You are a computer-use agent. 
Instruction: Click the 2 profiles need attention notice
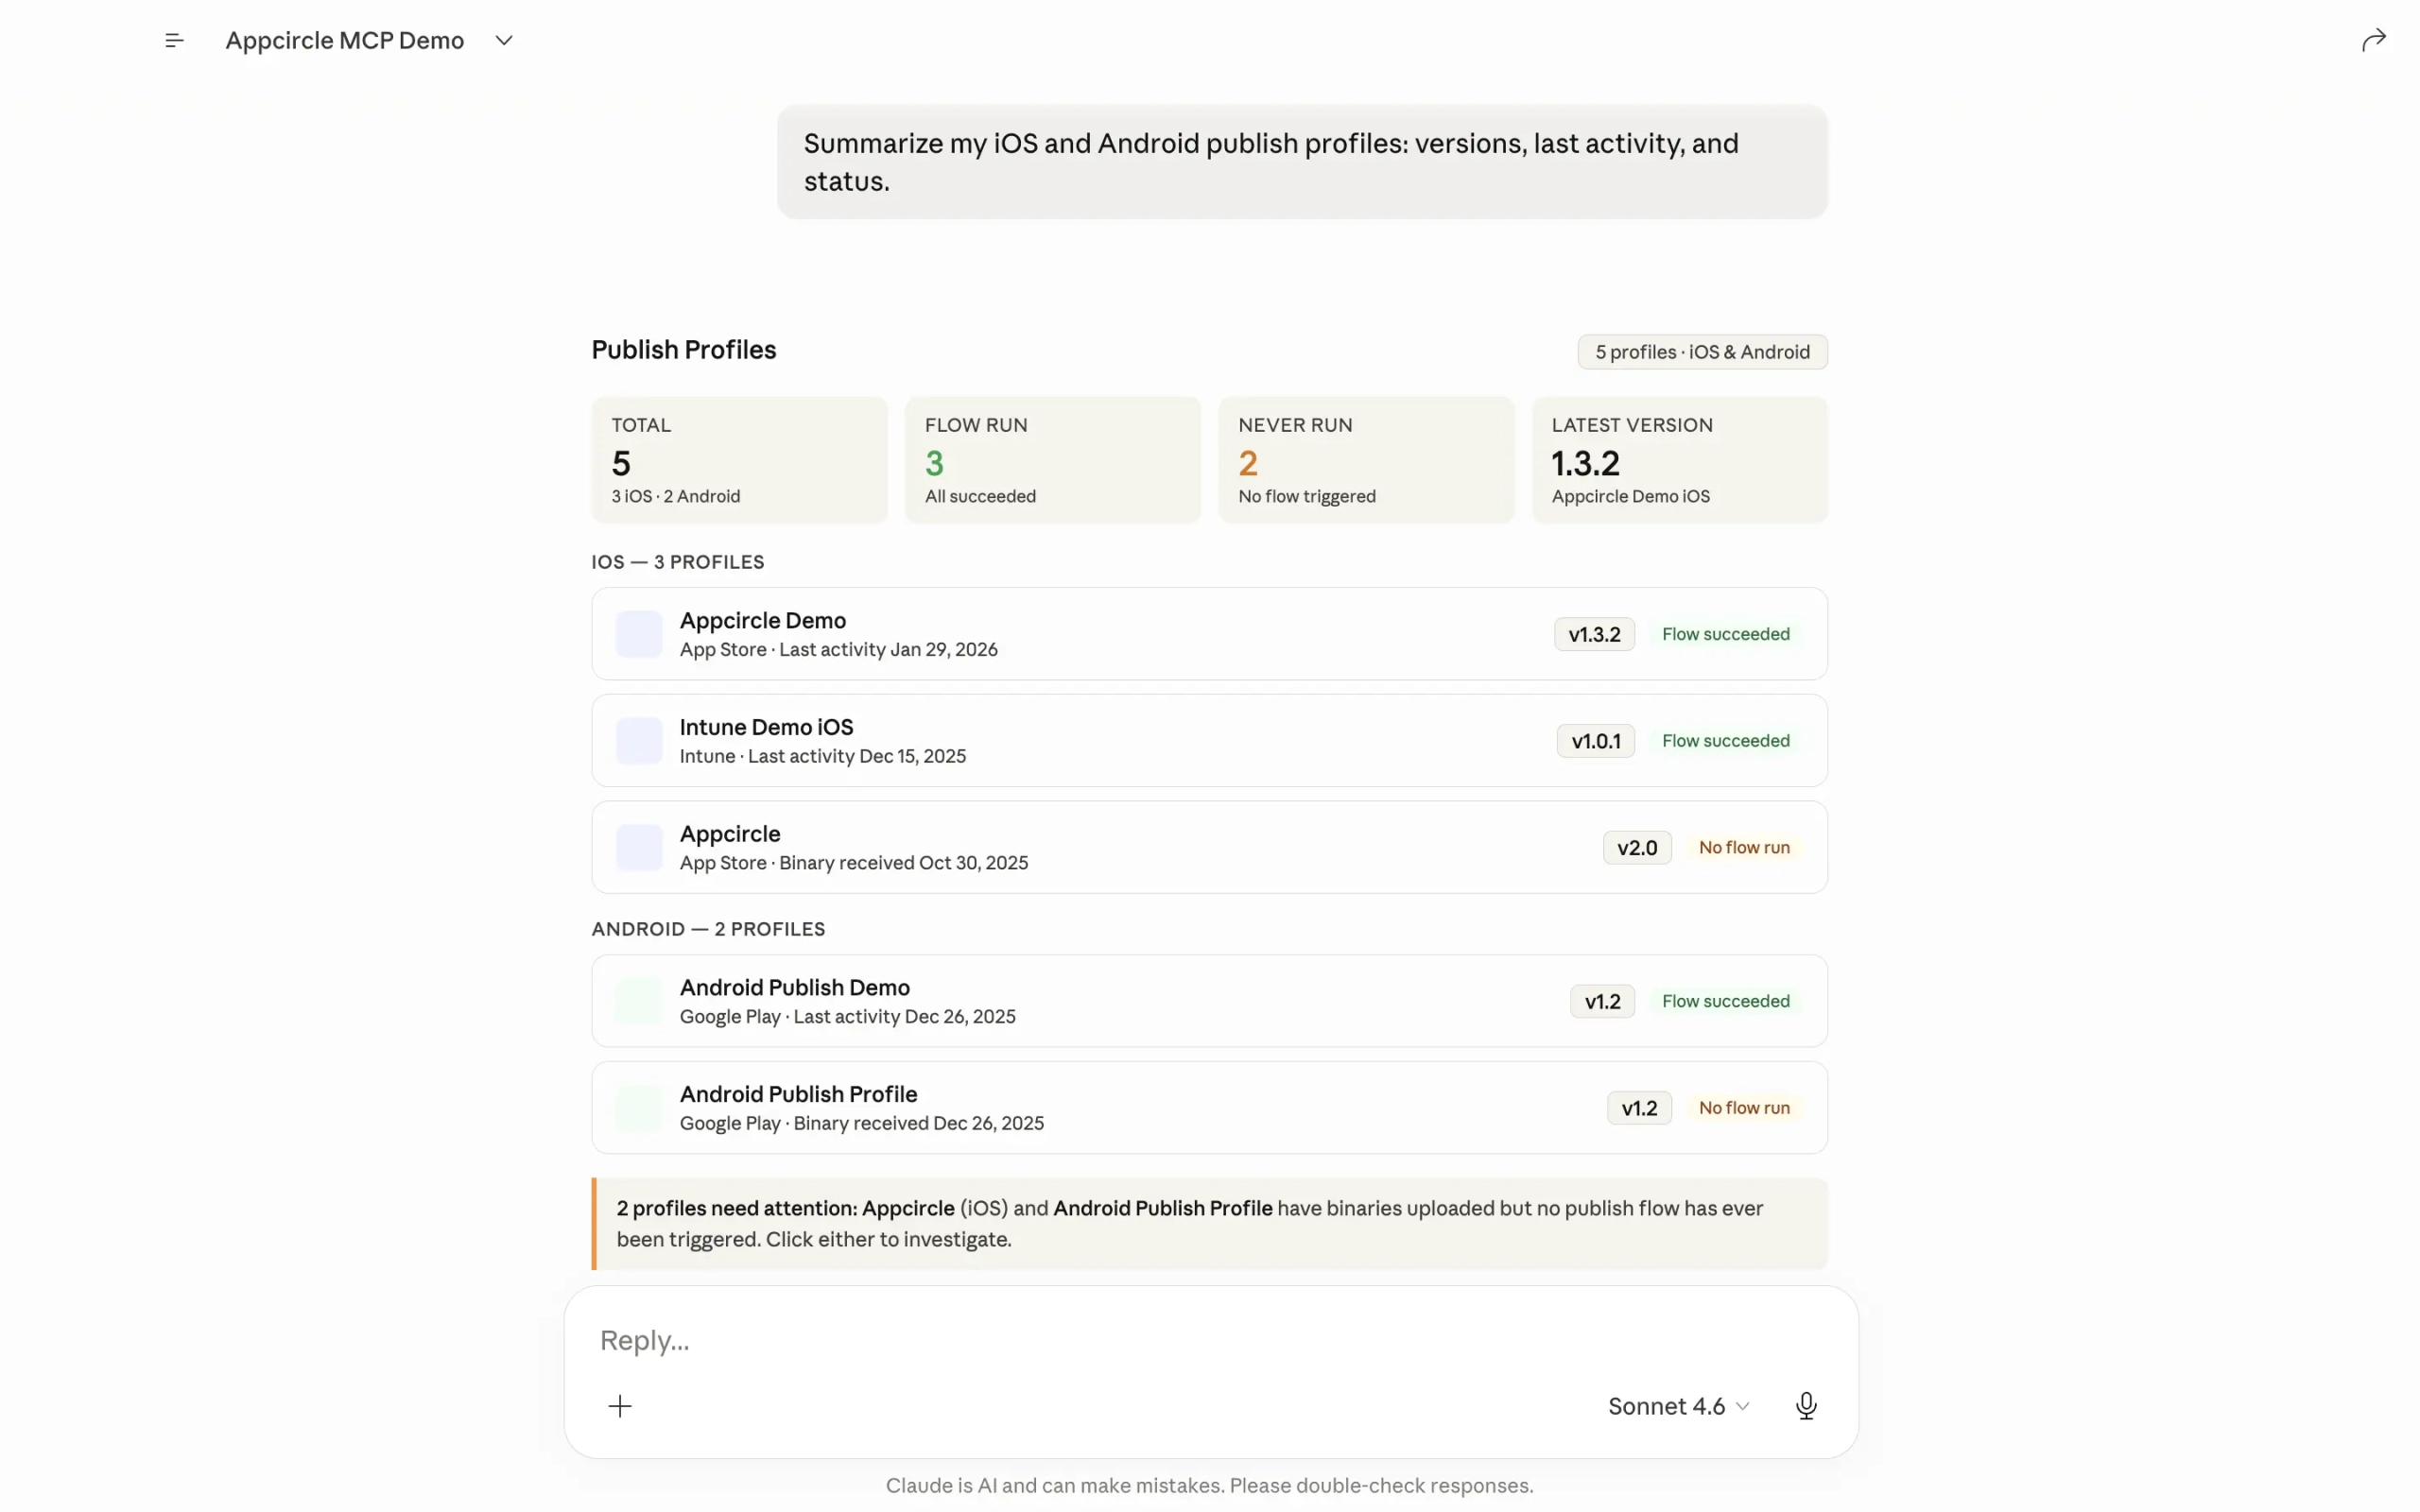1209,1224
